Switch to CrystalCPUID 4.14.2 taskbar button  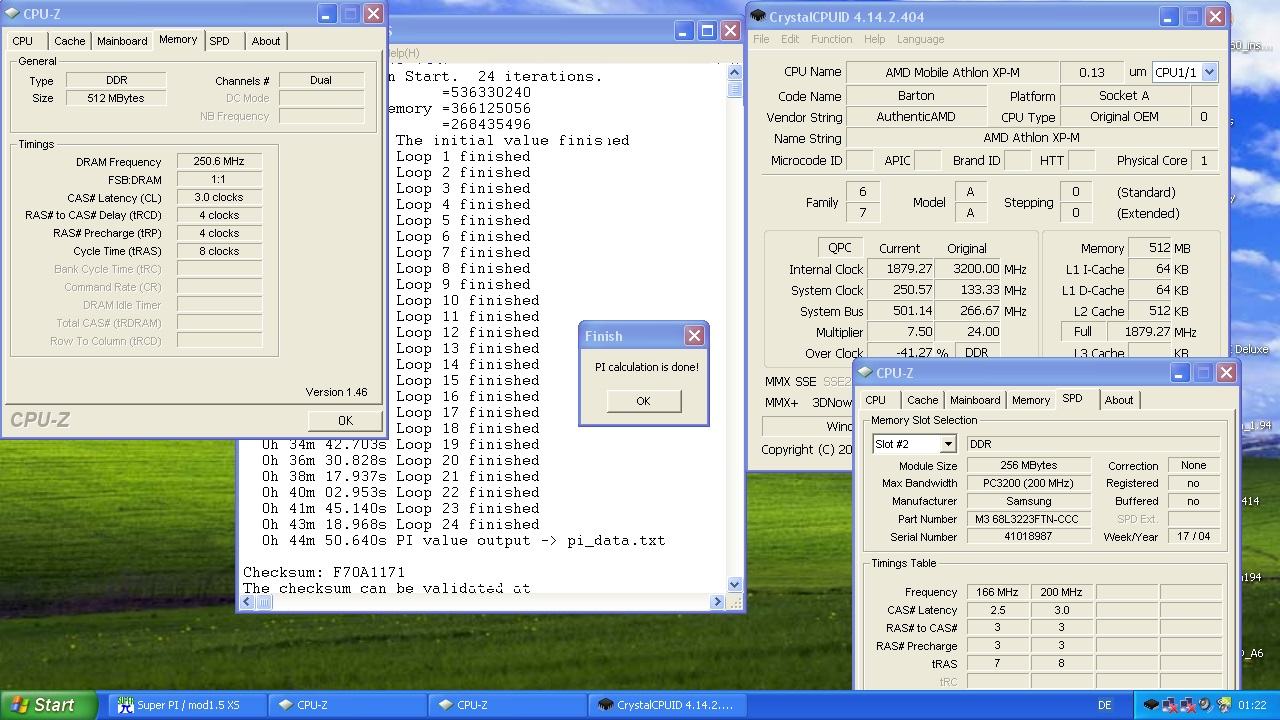click(667, 705)
